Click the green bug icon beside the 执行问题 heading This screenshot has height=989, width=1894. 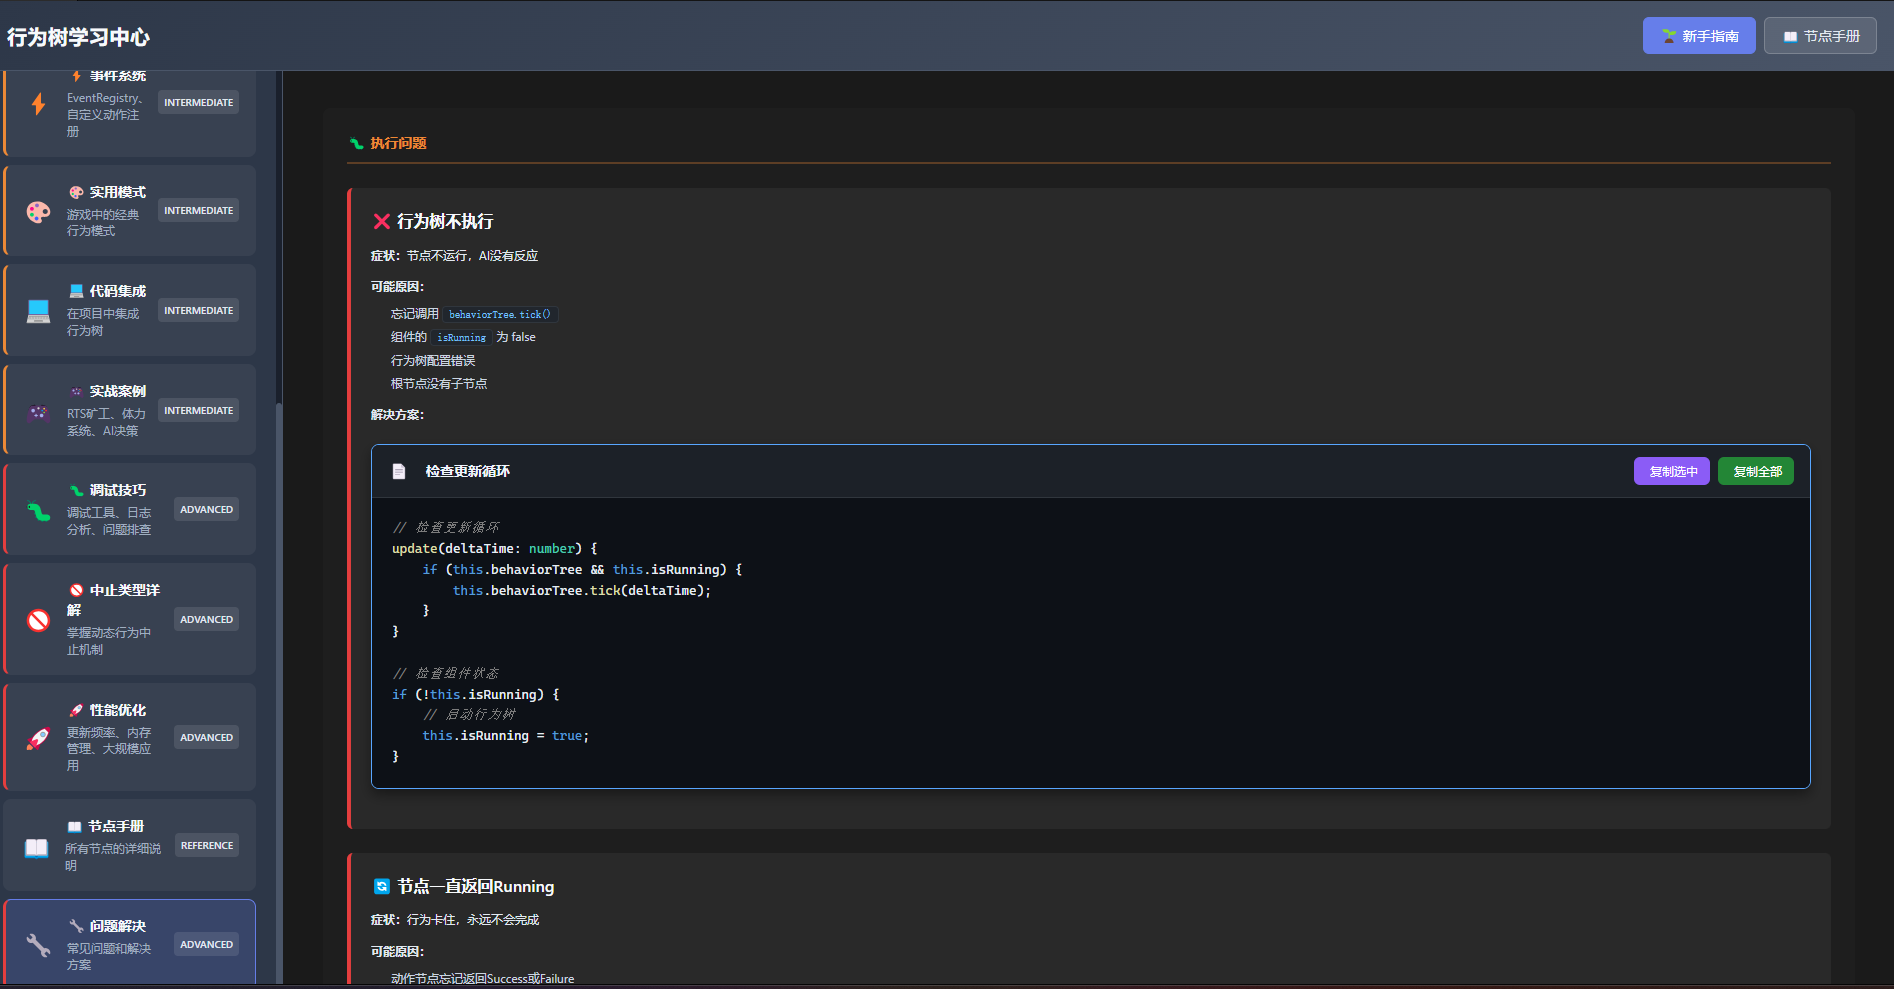tap(356, 143)
